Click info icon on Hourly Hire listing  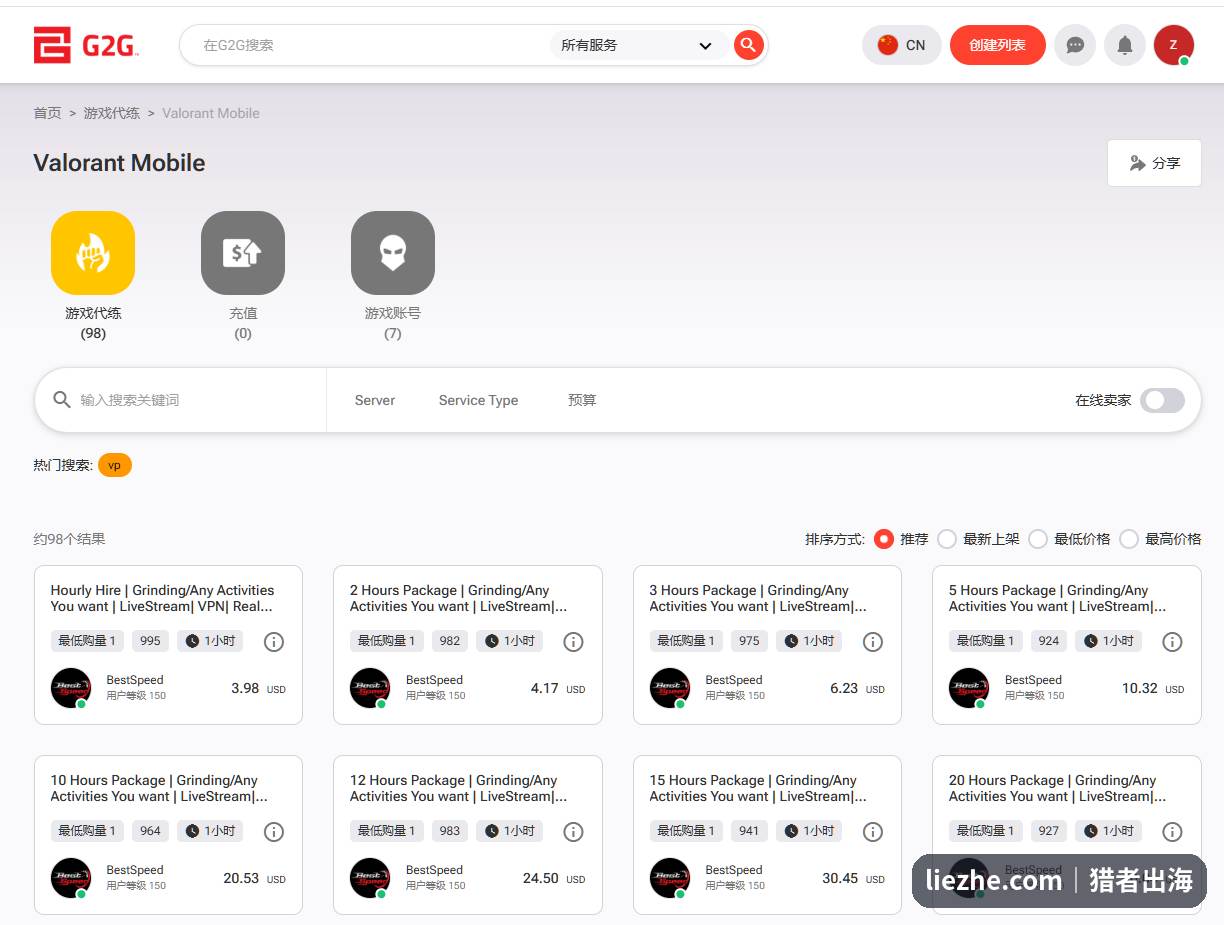tap(274, 642)
